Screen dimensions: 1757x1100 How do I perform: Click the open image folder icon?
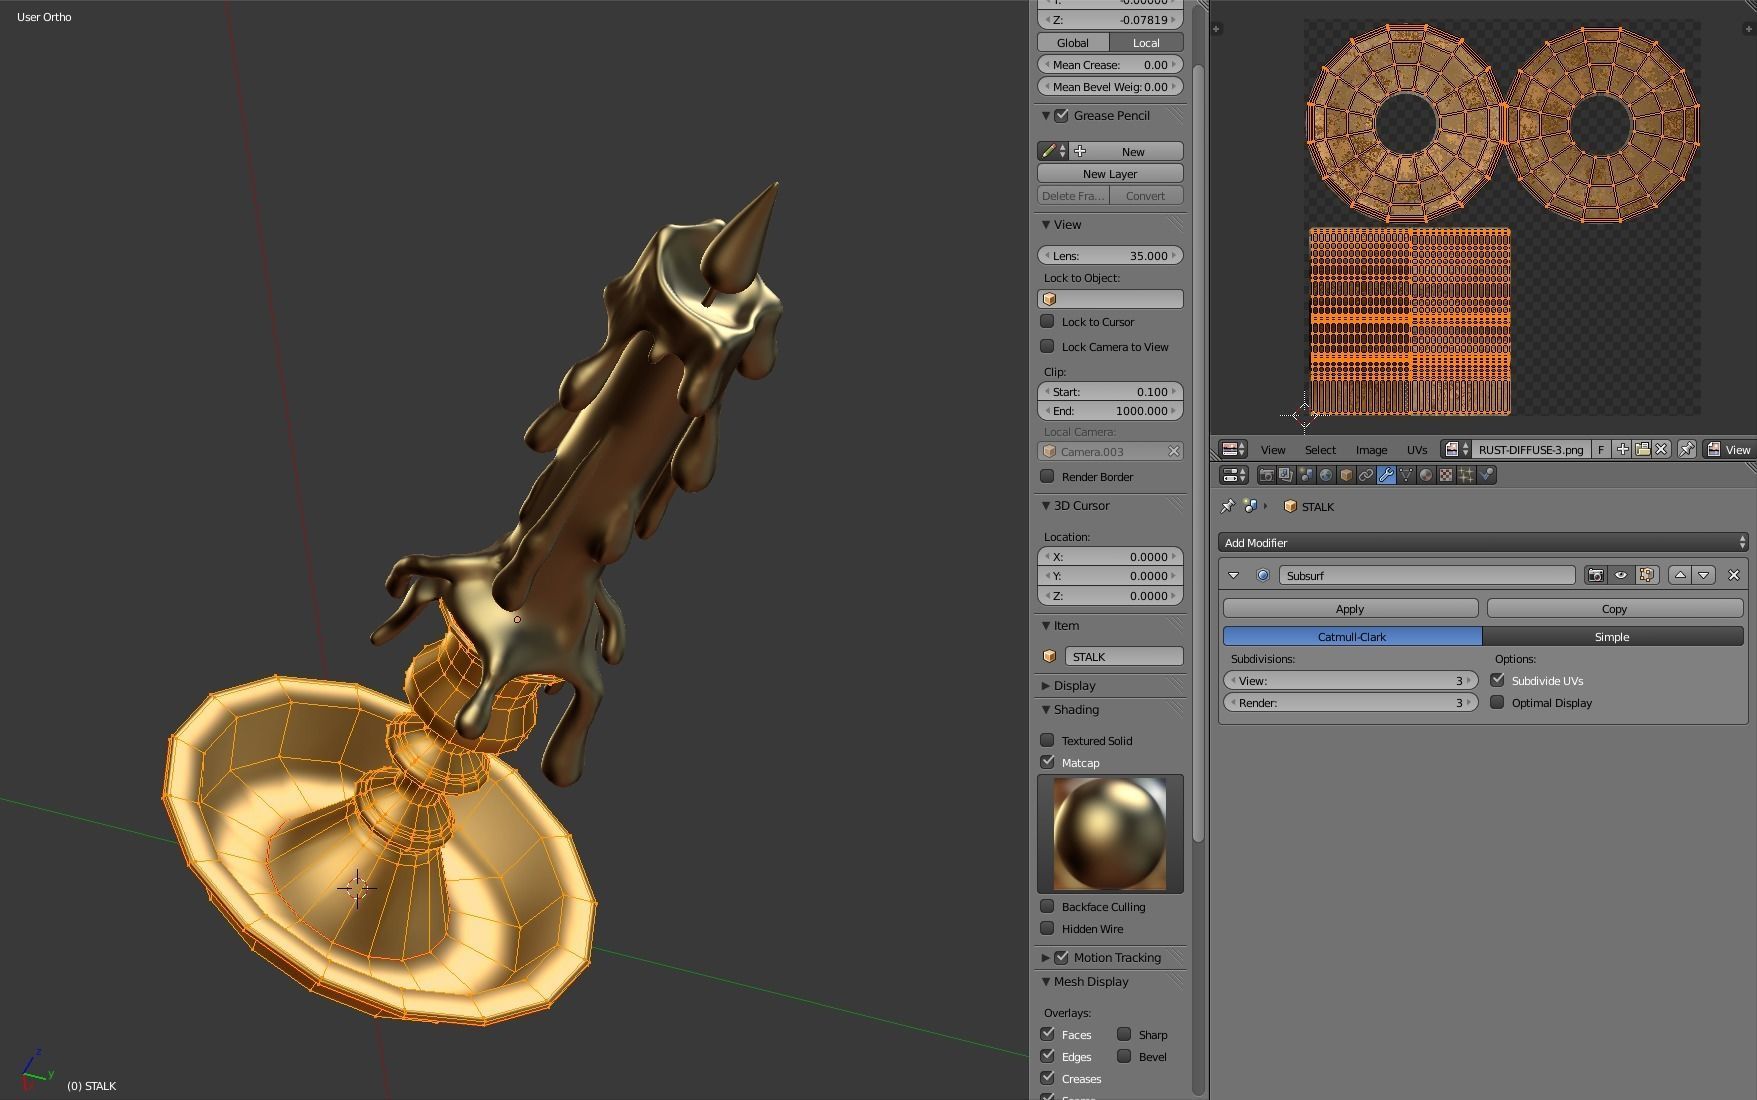coord(1642,449)
